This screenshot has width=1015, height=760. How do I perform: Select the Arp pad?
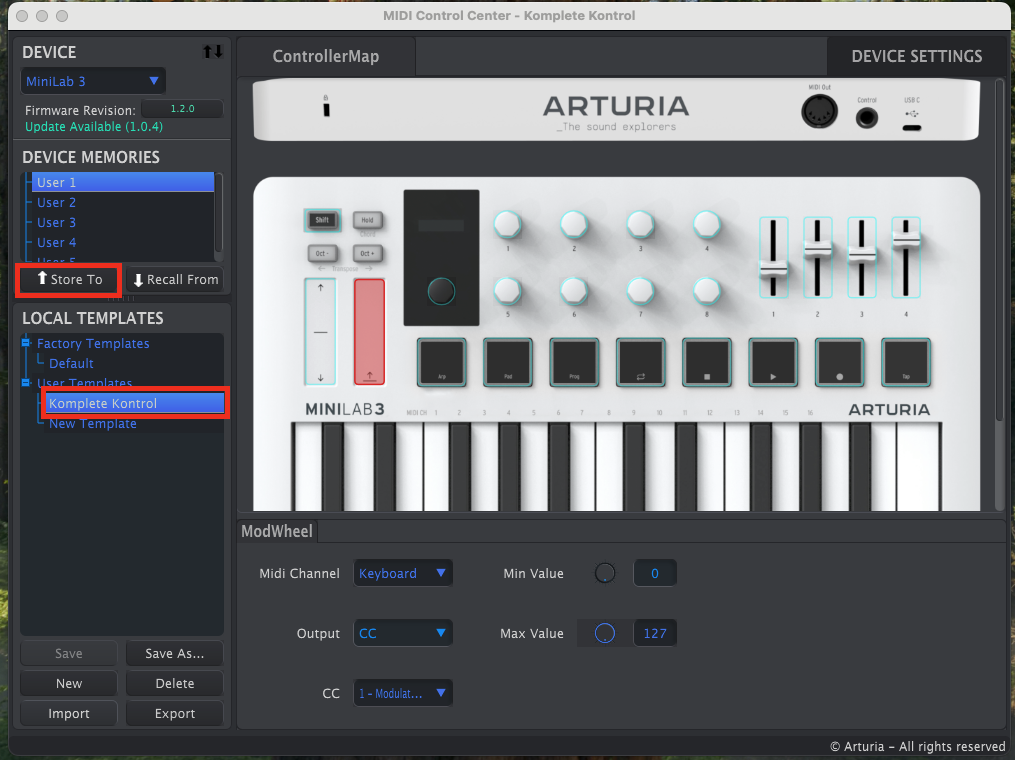pos(441,363)
